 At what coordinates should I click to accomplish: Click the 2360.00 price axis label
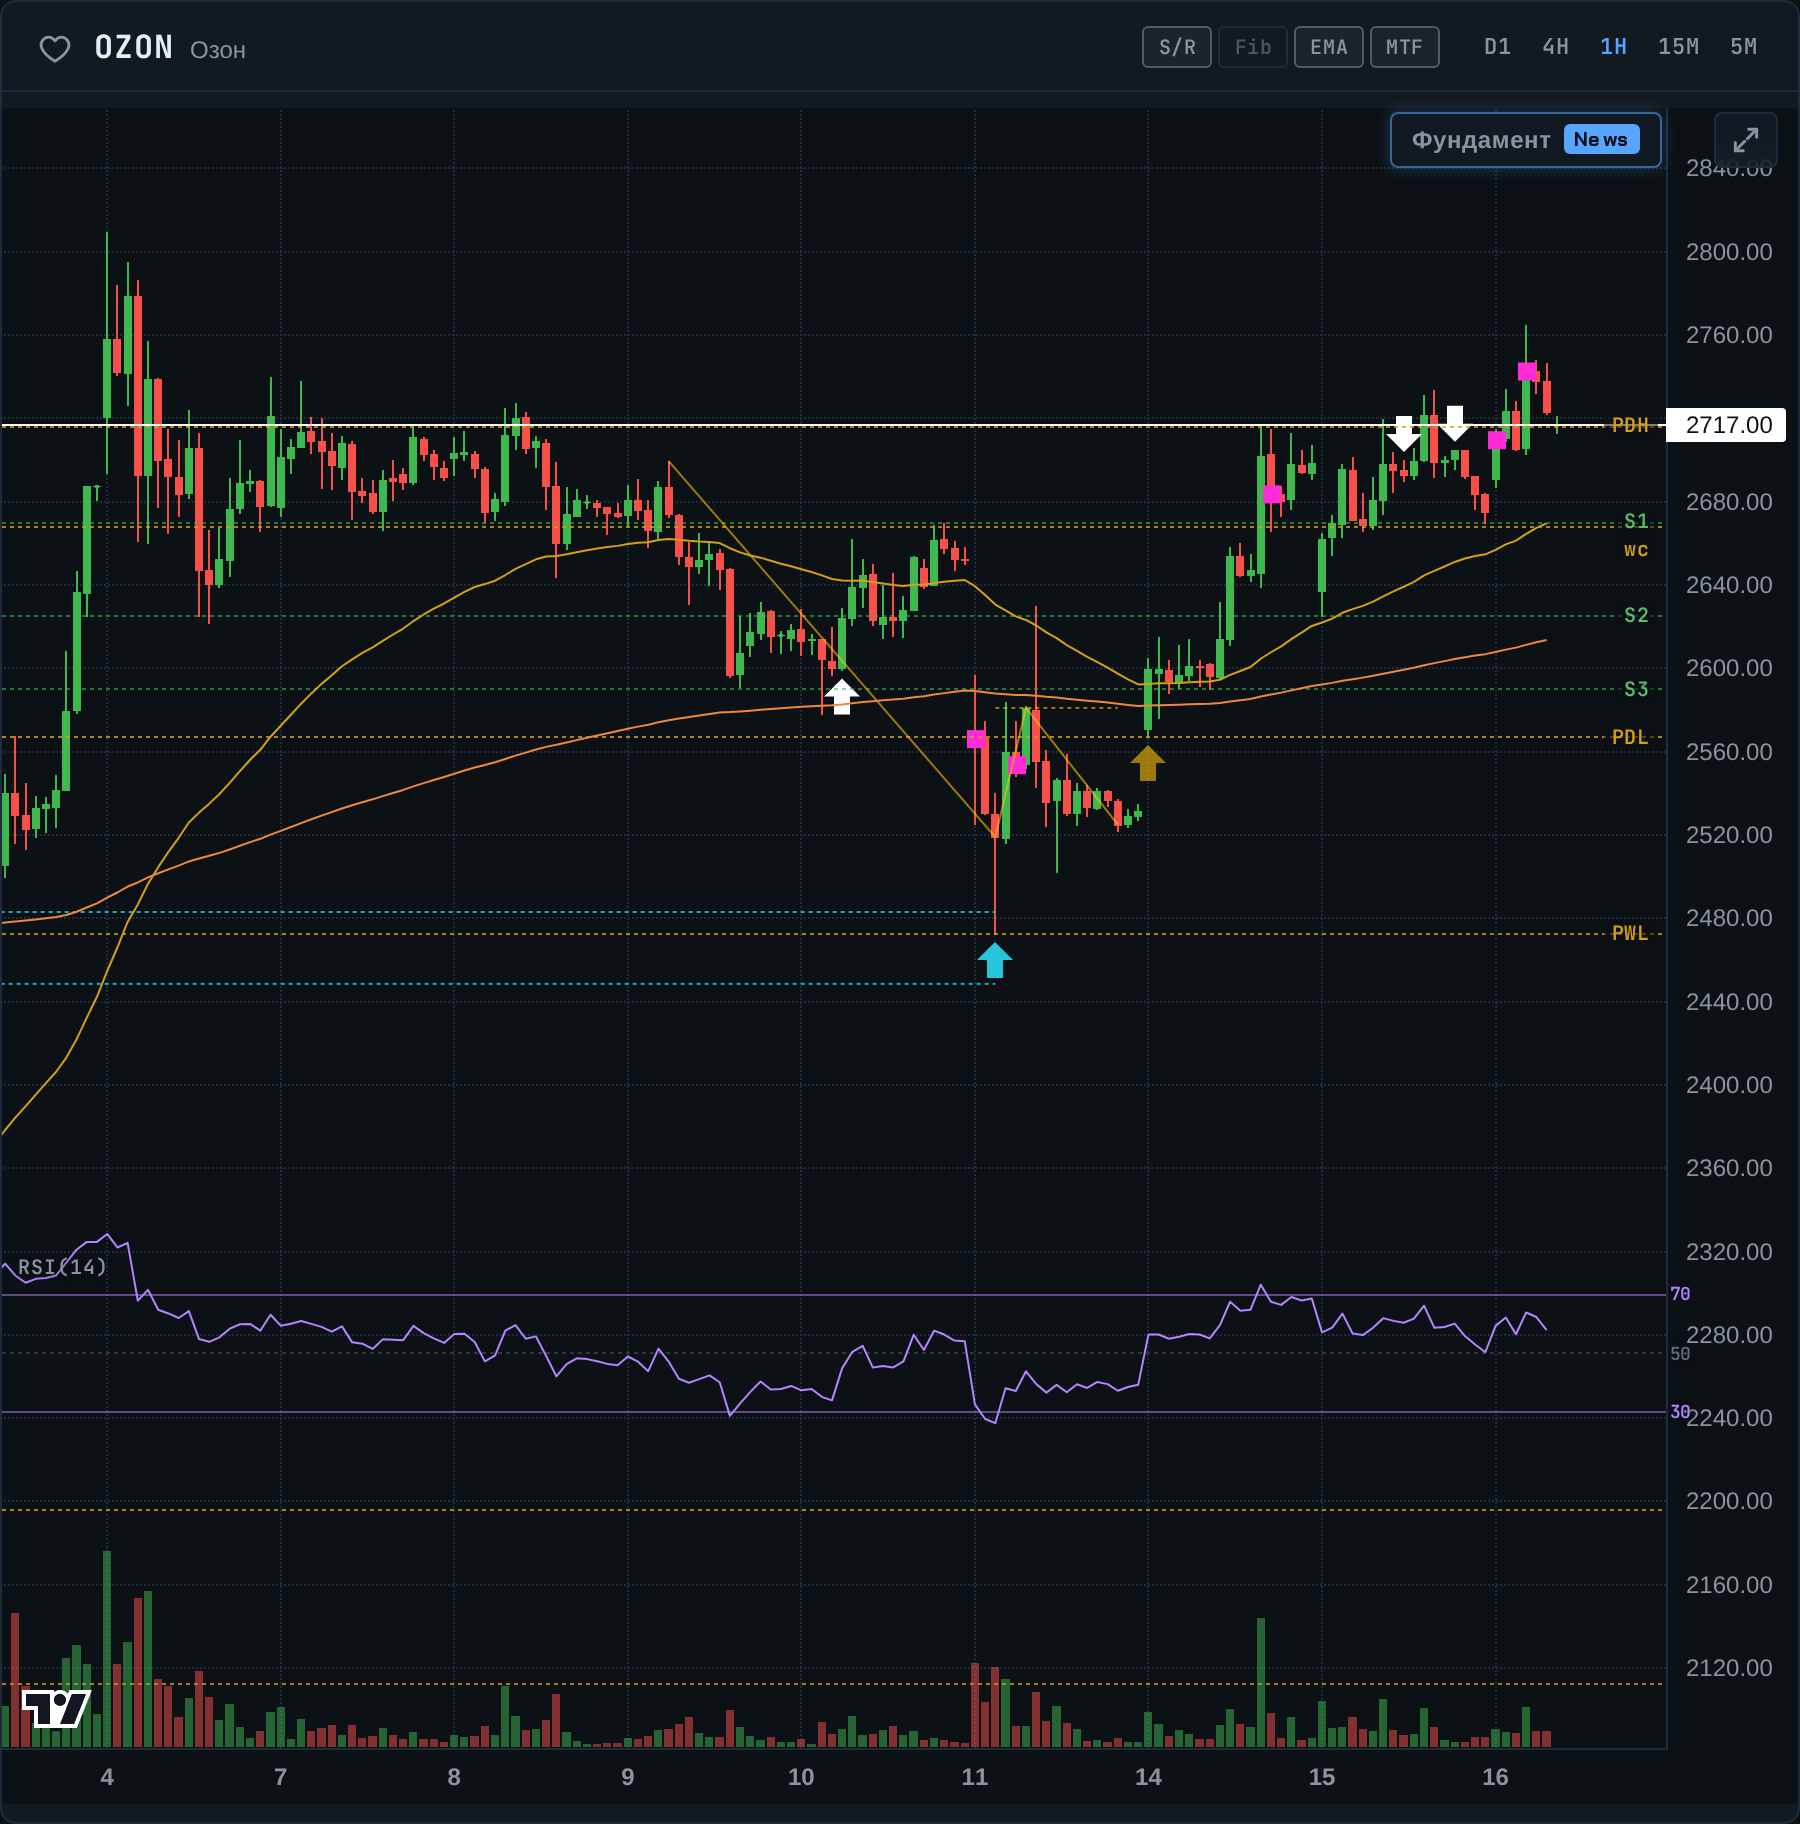coord(1729,1168)
